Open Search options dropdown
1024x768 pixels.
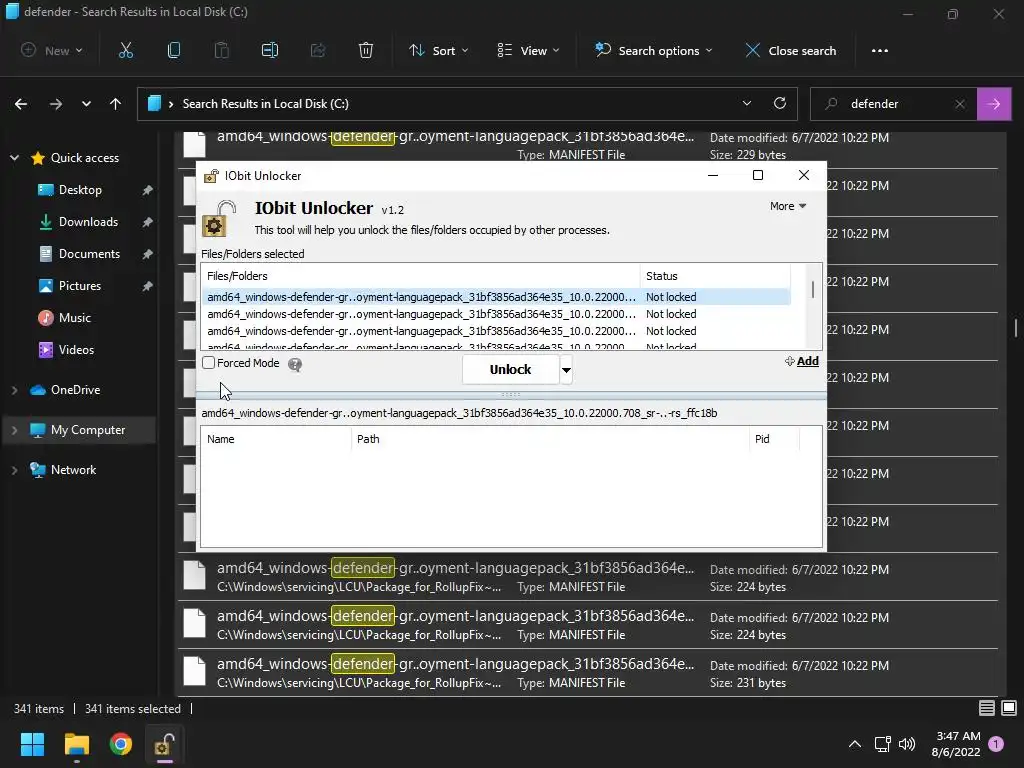click(x=653, y=50)
